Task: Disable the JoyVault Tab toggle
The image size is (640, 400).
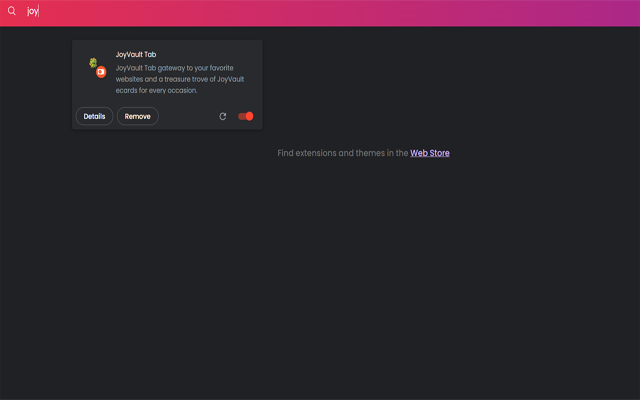Action: 246,116
